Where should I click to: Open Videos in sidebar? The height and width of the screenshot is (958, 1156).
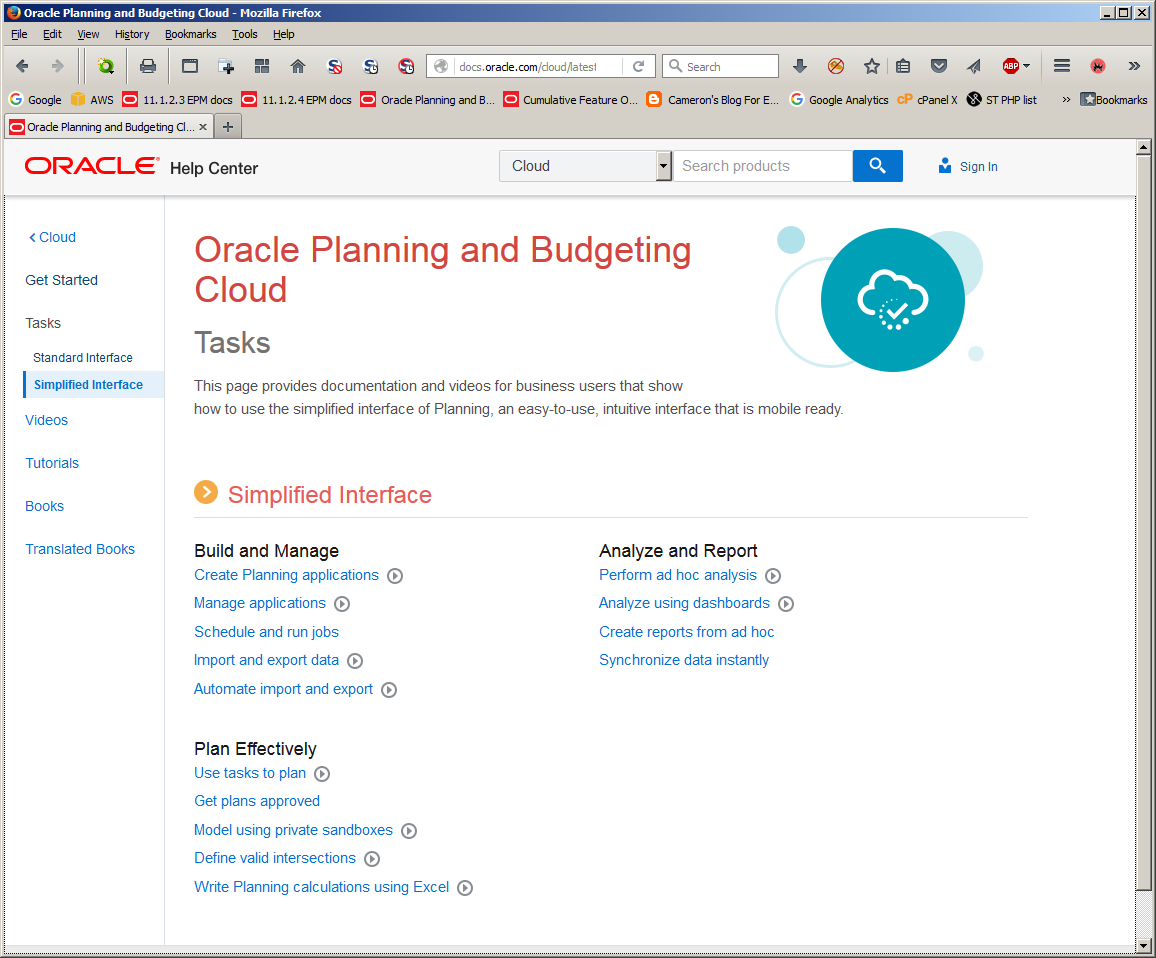point(46,420)
